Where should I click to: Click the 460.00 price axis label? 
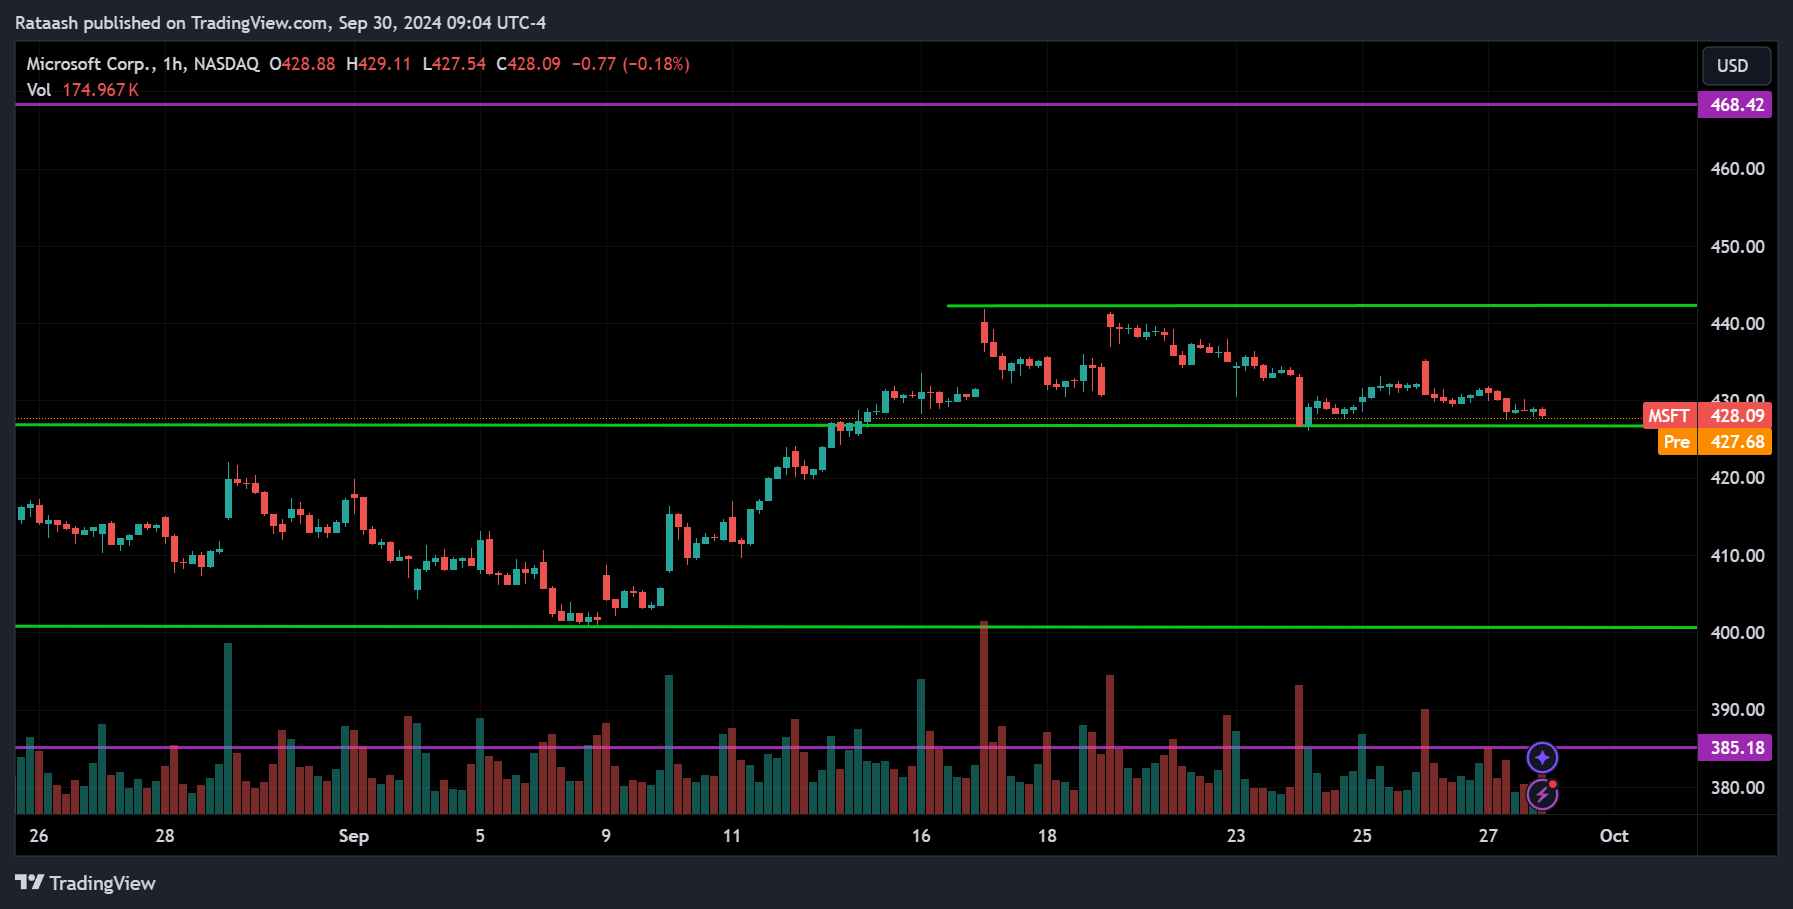coord(1737,169)
